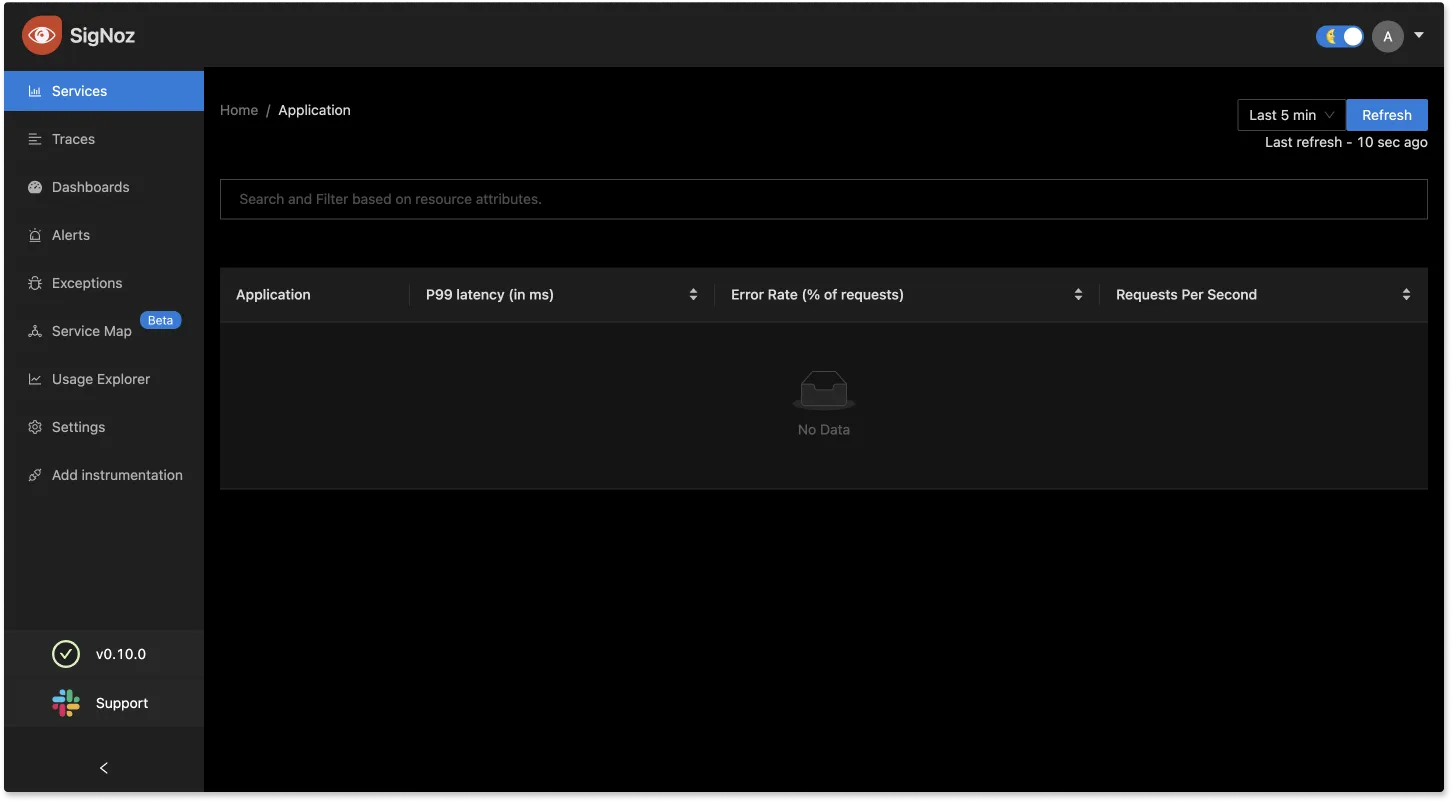This screenshot has width=1452, height=802.
Task: Click the Alerts siren icon
Action: [35, 235]
